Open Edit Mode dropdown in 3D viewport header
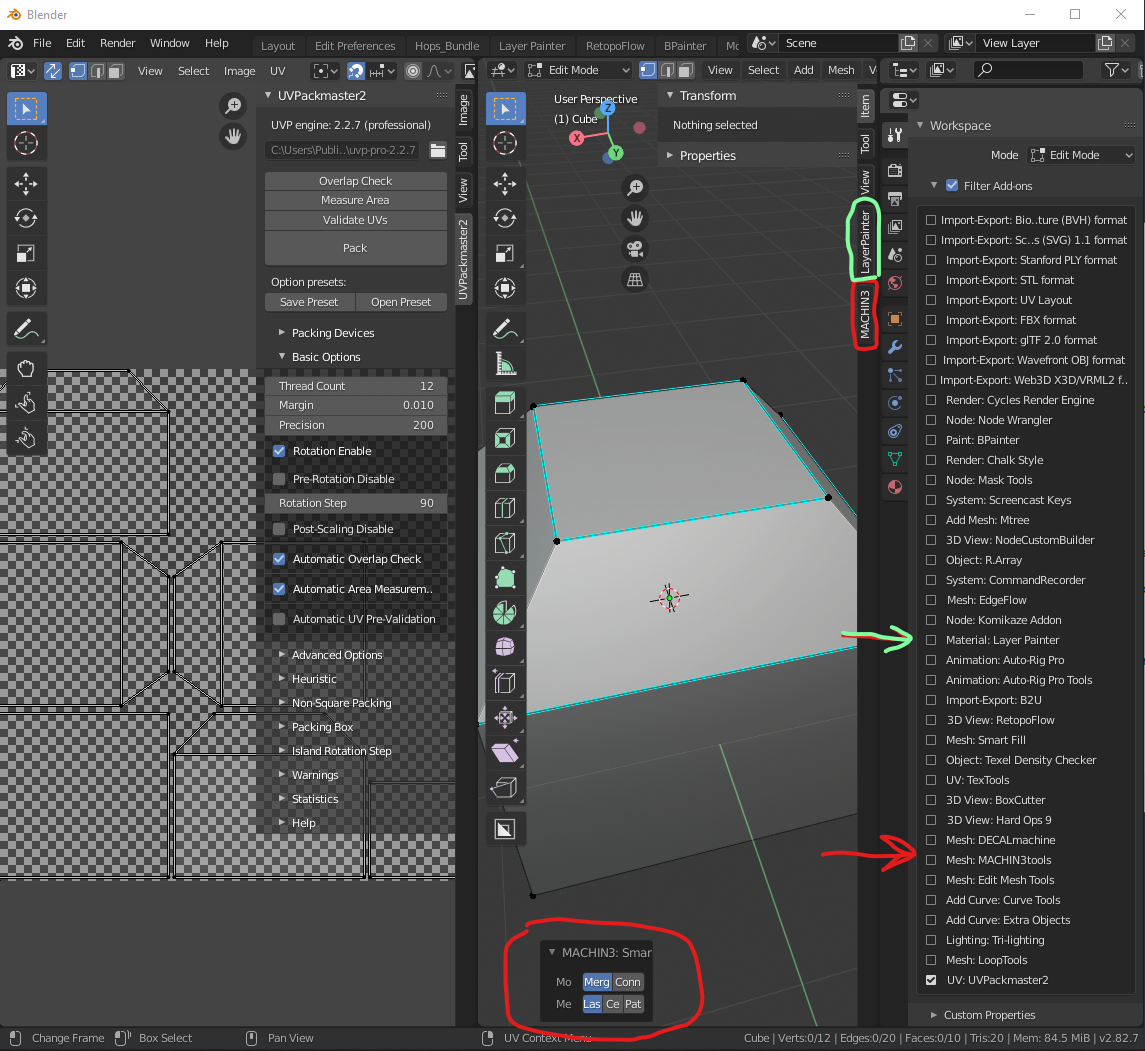The width and height of the screenshot is (1145, 1051). click(x=579, y=70)
